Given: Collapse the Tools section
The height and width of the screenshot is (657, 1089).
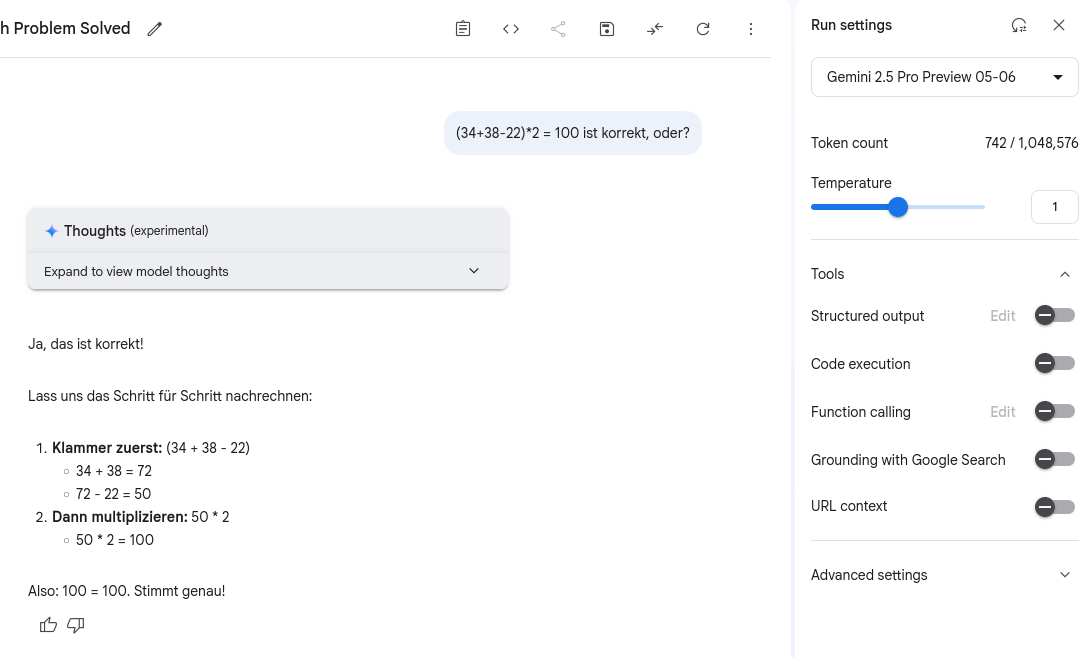Looking at the screenshot, I should [x=1064, y=274].
